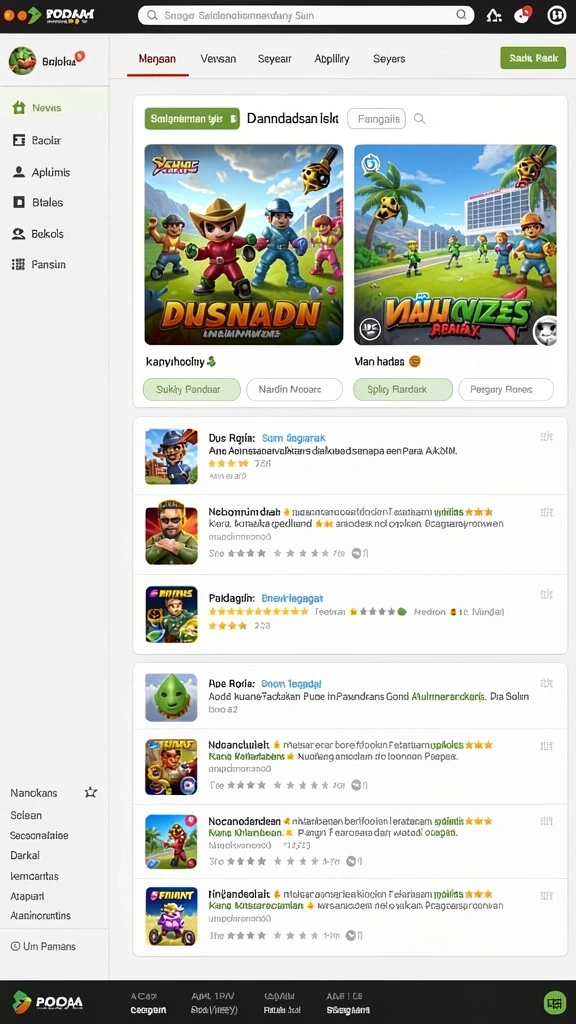Image resolution: width=576 pixels, height=1024 pixels.
Task: Open the home icon in top header
Action: tap(494, 15)
